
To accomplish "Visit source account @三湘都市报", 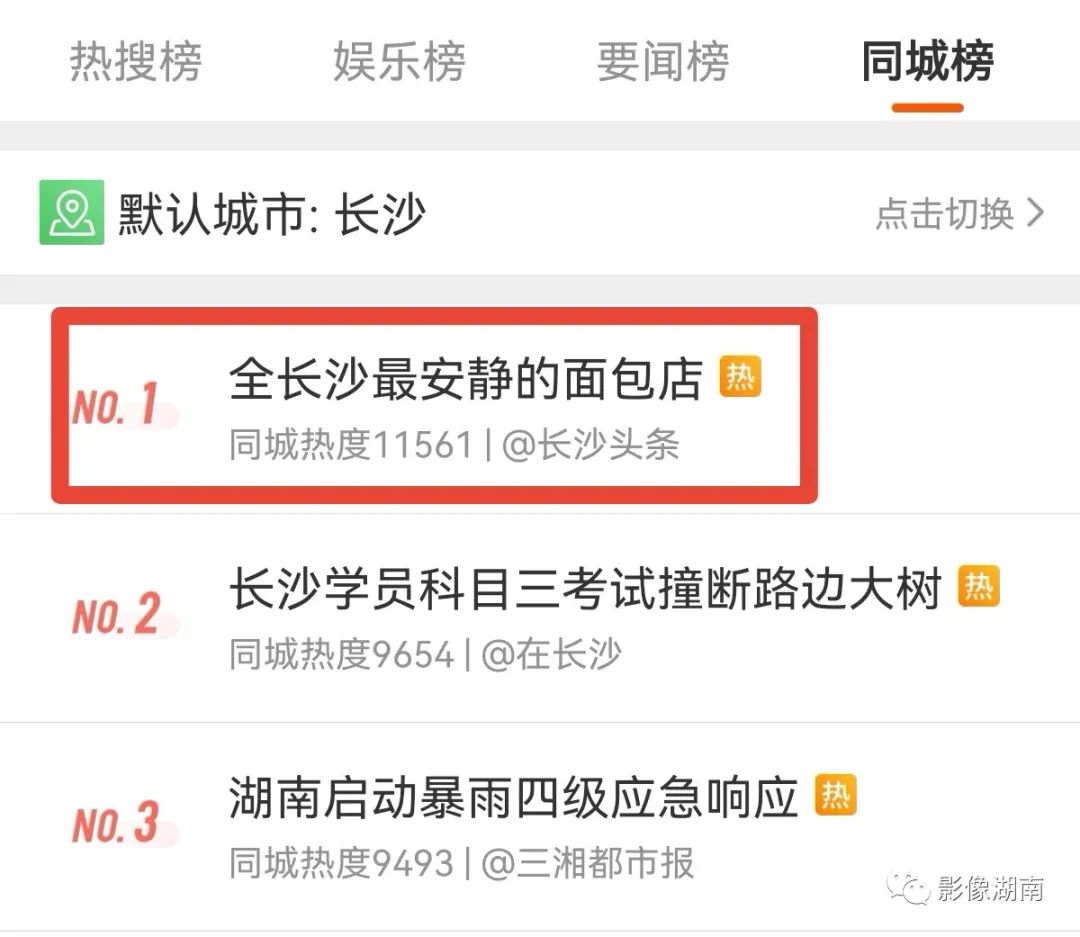I will [x=588, y=863].
